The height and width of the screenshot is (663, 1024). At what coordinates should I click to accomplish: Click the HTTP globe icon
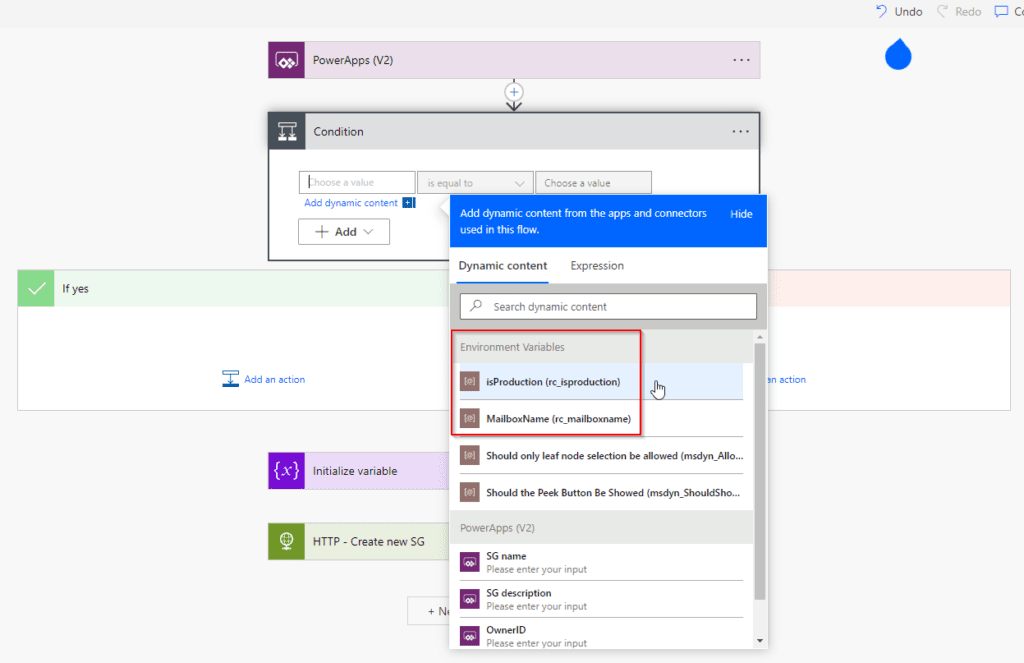coord(286,541)
